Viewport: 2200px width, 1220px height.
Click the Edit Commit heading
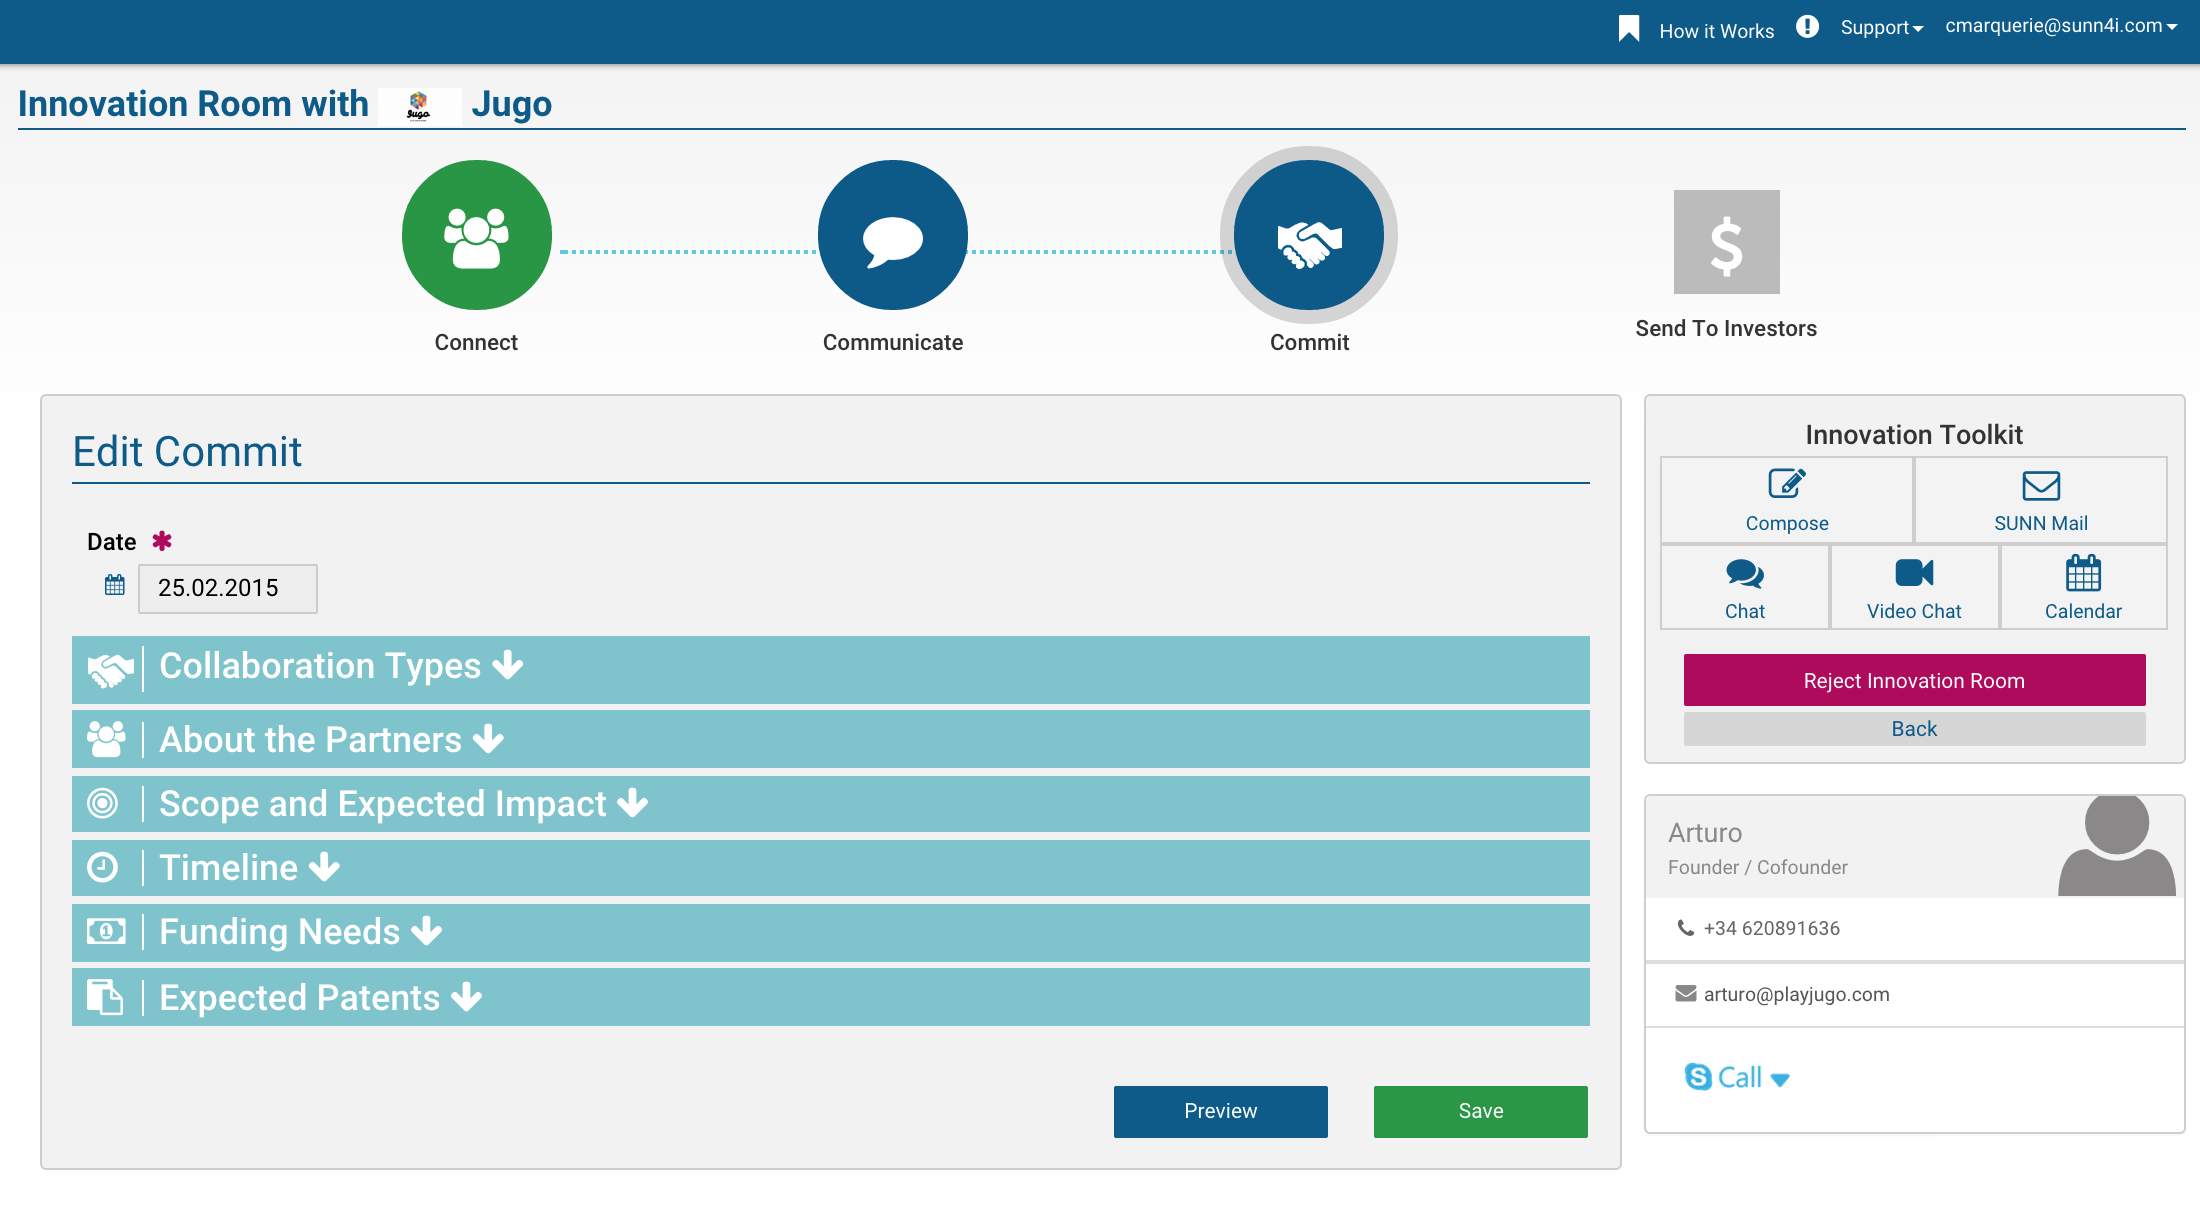click(187, 452)
